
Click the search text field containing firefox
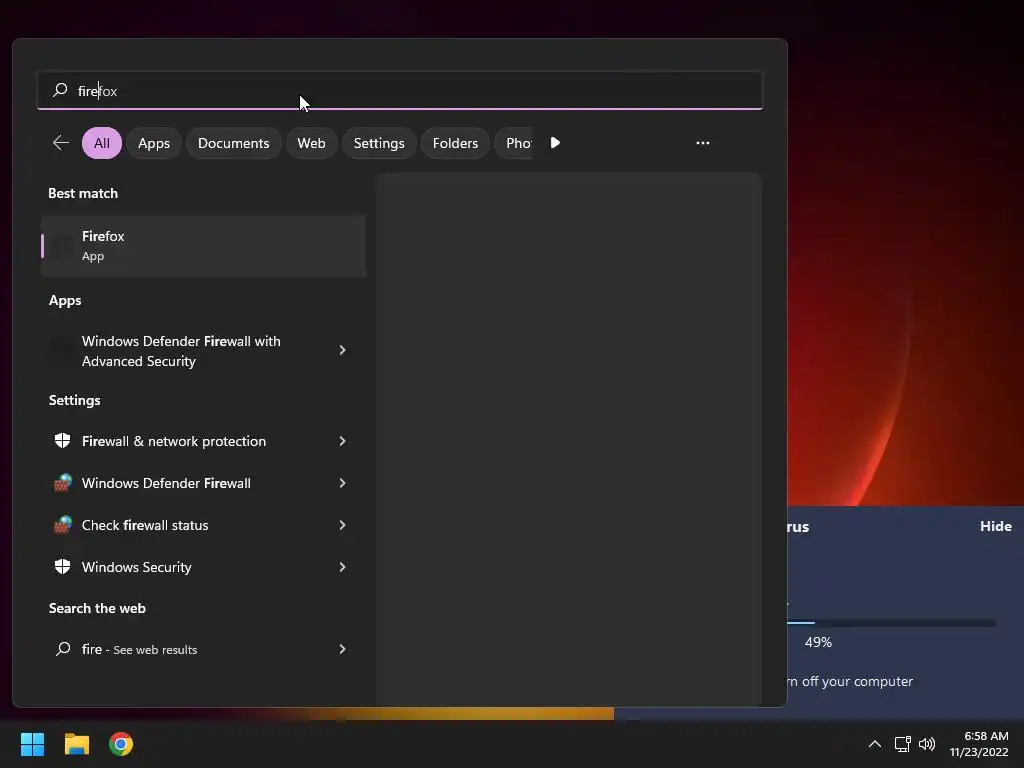pos(400,90)
